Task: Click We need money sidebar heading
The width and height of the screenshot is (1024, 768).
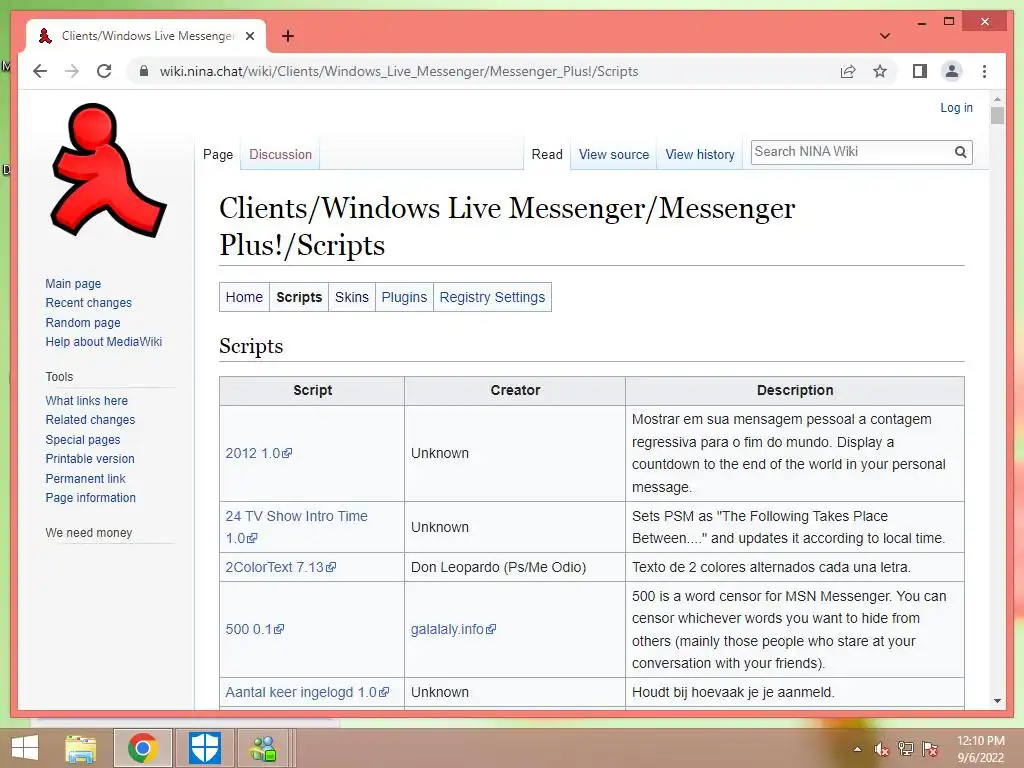Action: coord(89,533)
